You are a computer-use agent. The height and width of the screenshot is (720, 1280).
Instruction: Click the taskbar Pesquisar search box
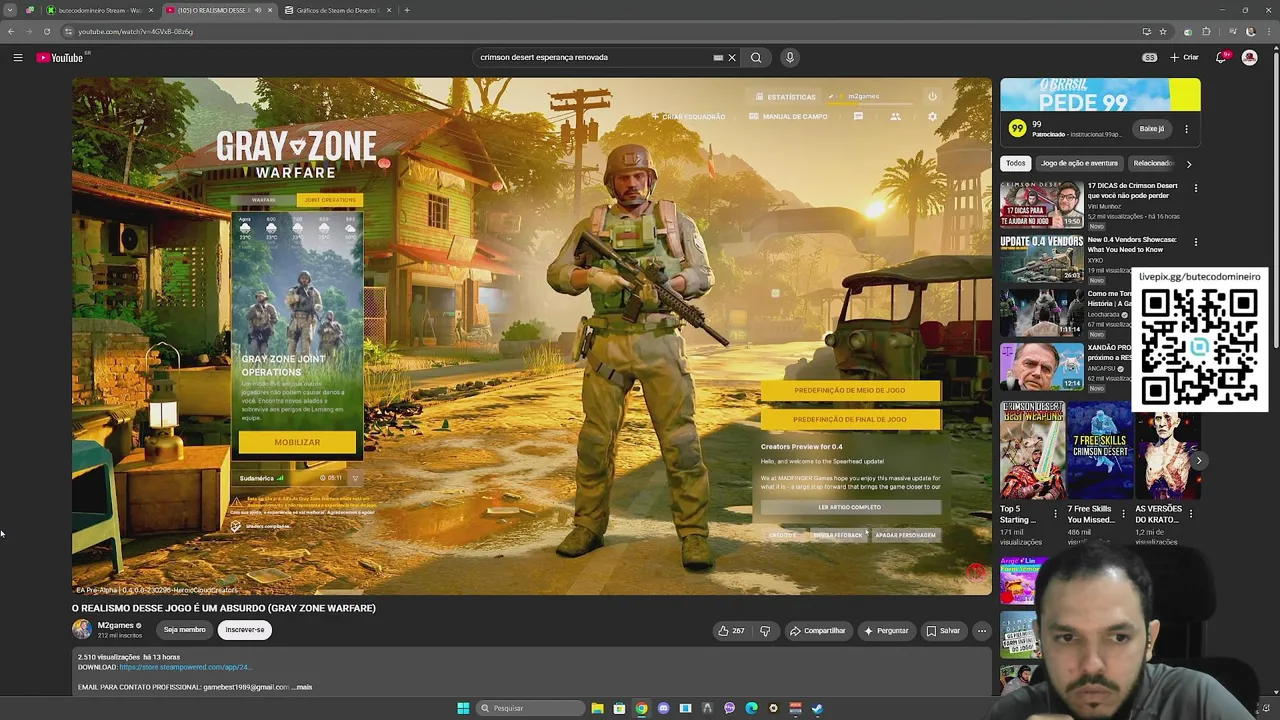click(528, 708)
